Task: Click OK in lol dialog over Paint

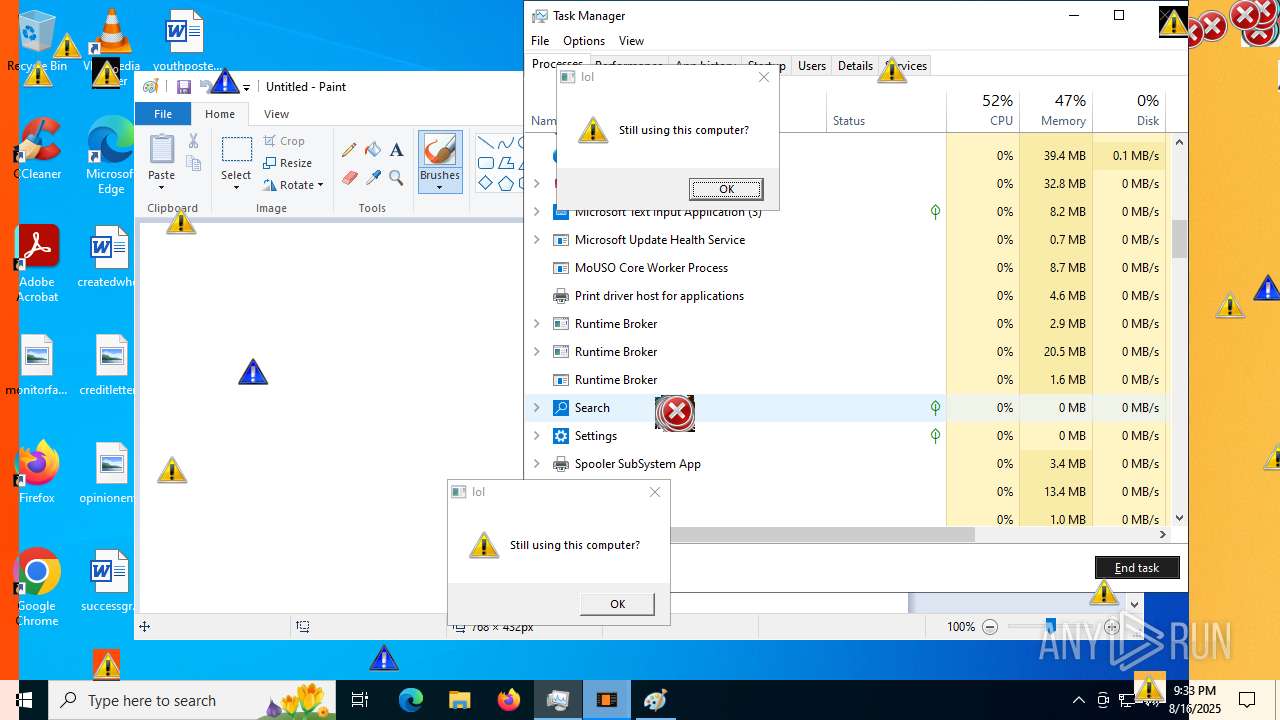Action: pyautogui.click(x=617, y=604)
